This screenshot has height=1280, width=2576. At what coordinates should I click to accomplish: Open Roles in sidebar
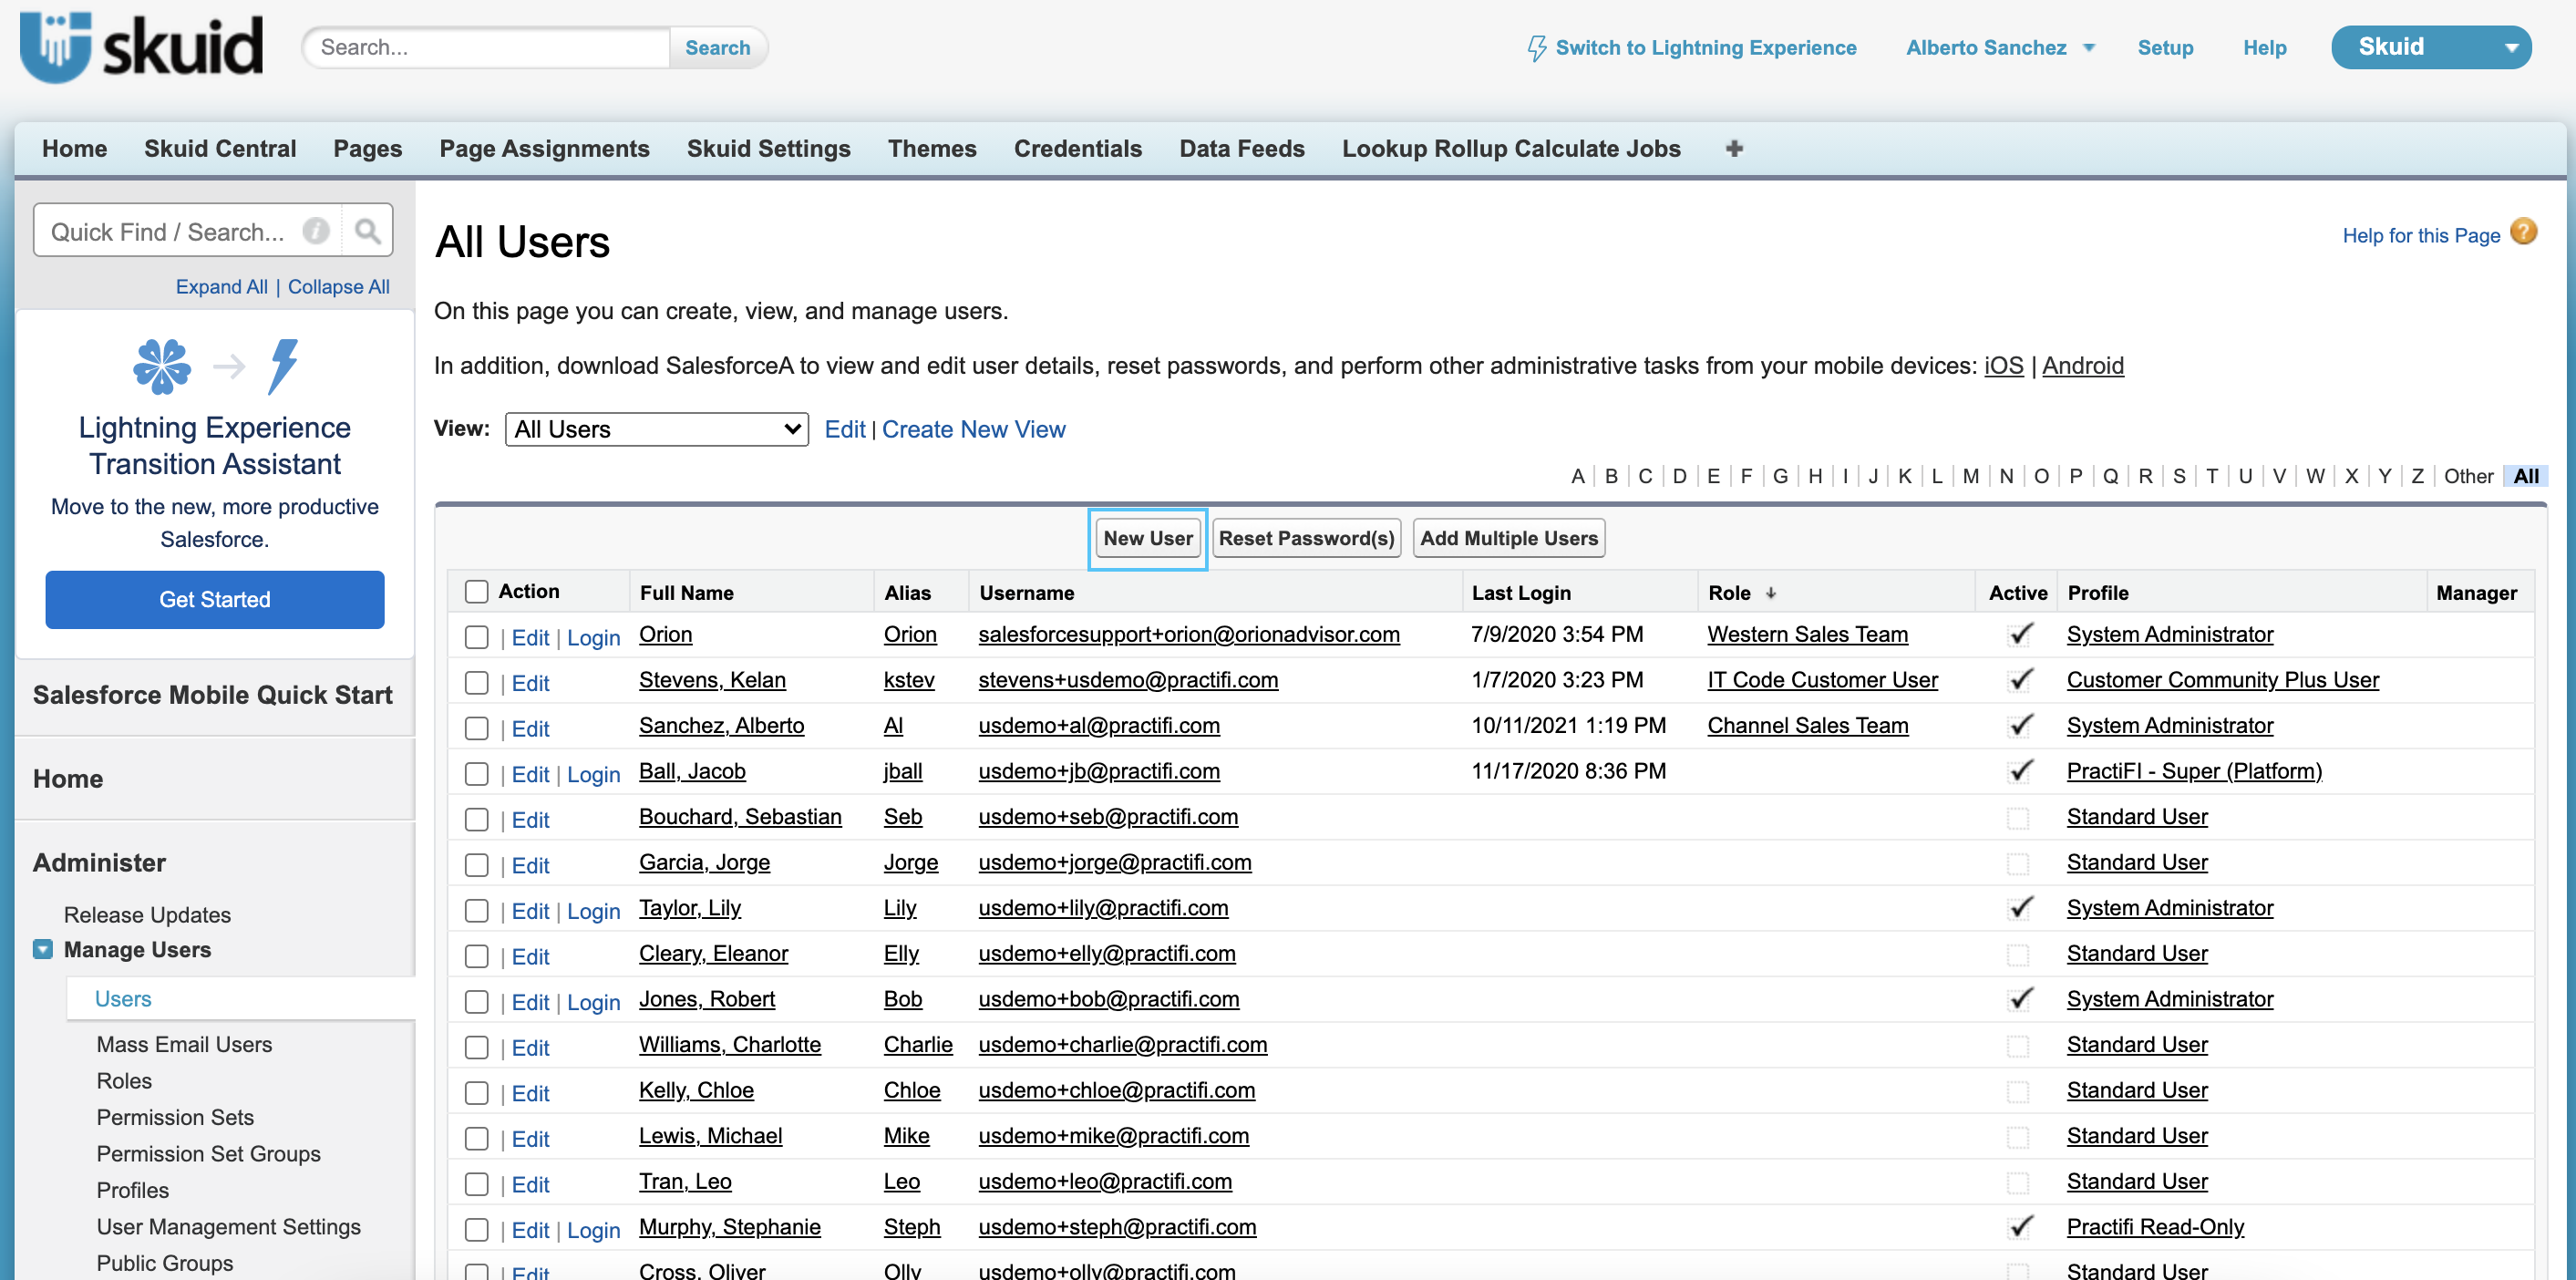click(x=124, y=1081)
